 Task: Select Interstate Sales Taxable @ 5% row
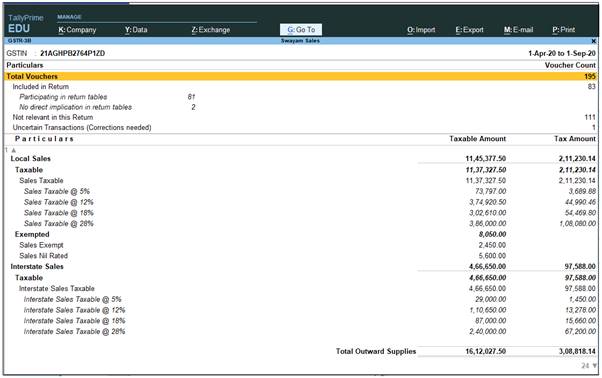pyautogui.click(x=301, y=299)
